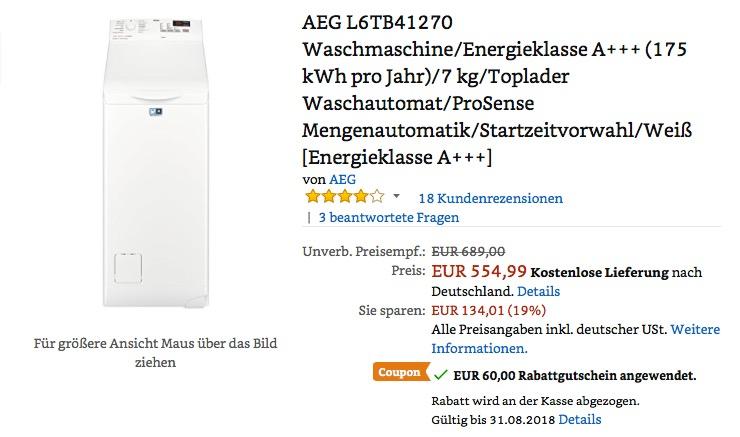Open the delivery Details link next to Deutschland

[538, 291]
